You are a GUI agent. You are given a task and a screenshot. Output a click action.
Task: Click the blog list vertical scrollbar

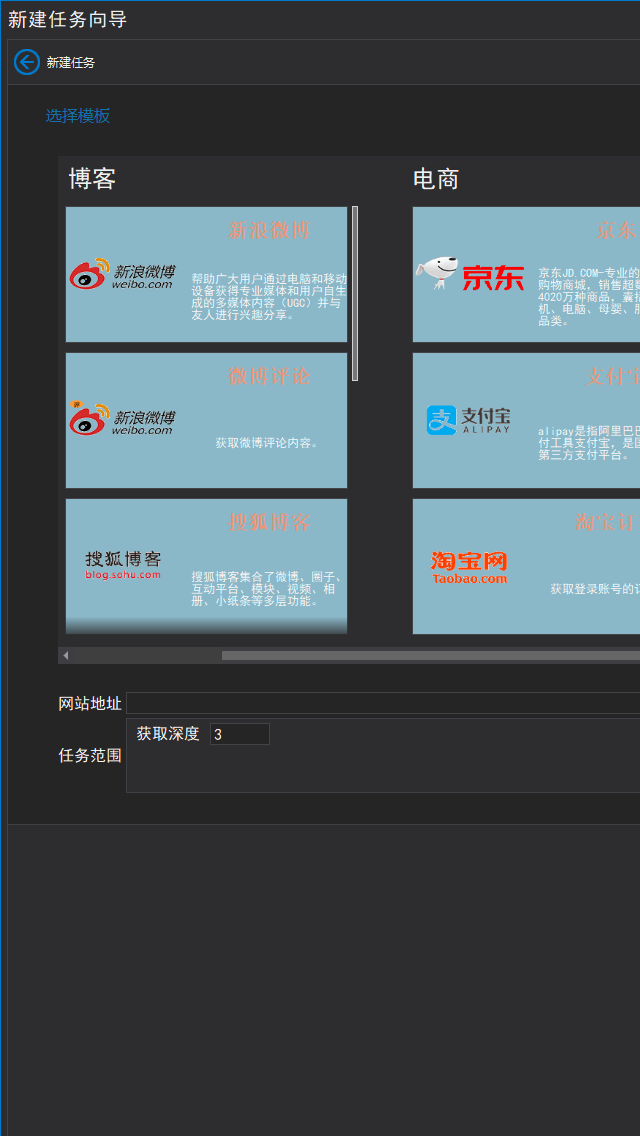pyautogui.click(x=355, y=293)
